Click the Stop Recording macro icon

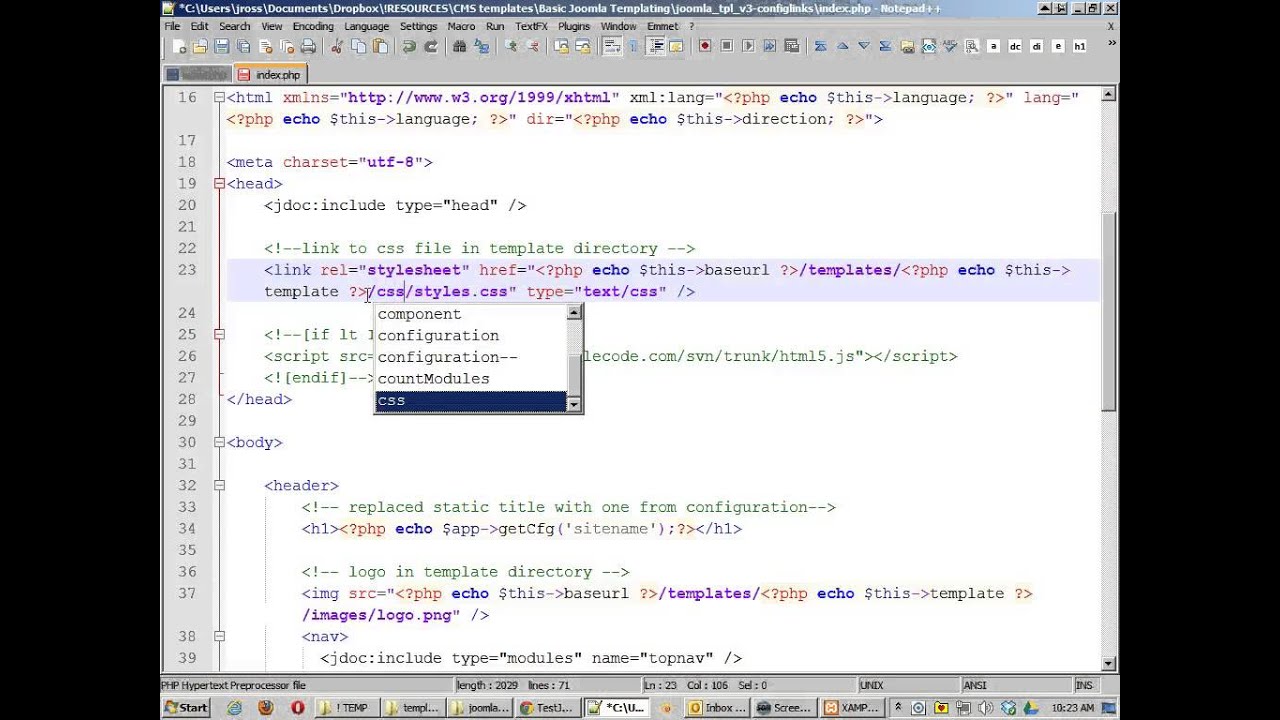tap(727, 46)
